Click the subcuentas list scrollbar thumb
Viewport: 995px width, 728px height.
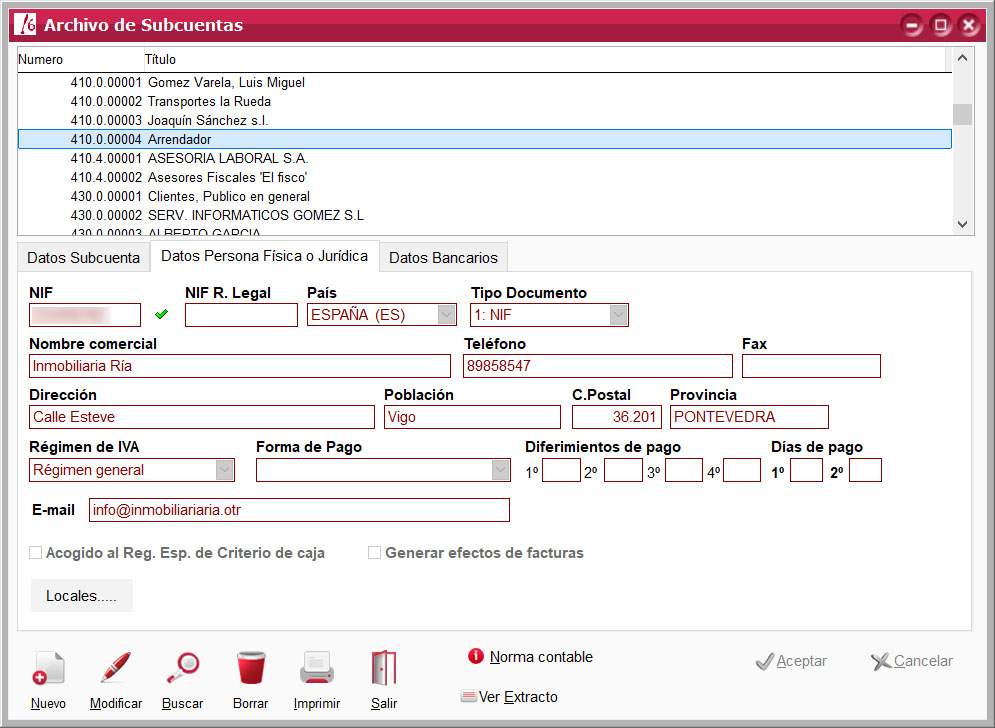962,114
